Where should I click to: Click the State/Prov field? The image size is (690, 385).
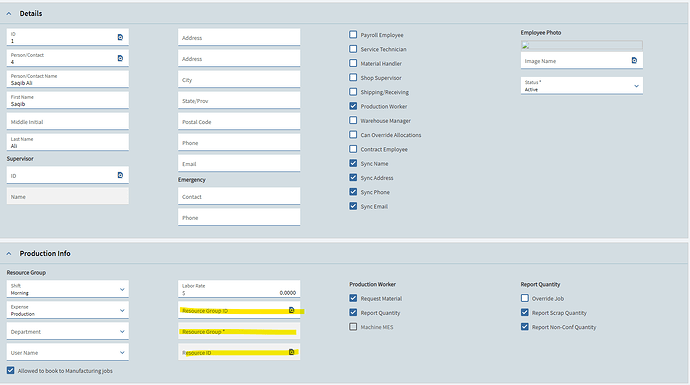coord(239,100)
